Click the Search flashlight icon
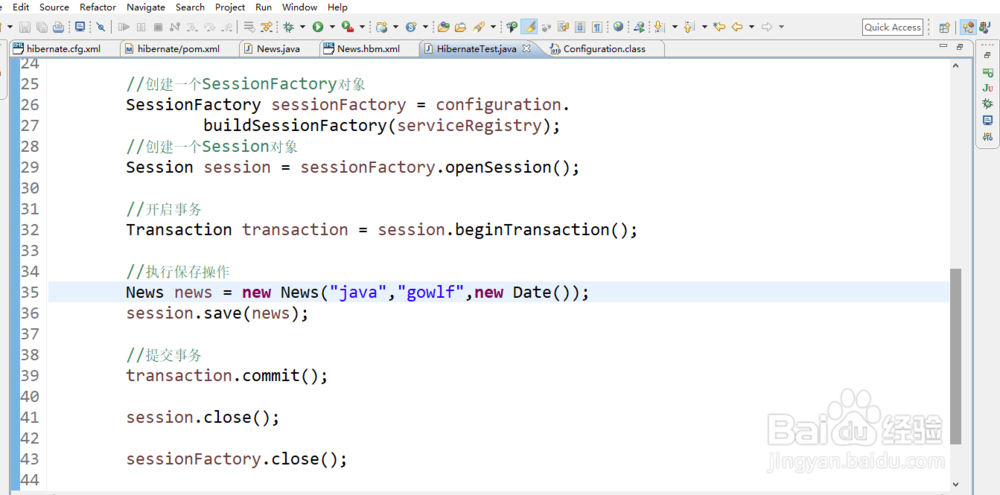This screenshot has height=495, width=1000. (478, 27)
